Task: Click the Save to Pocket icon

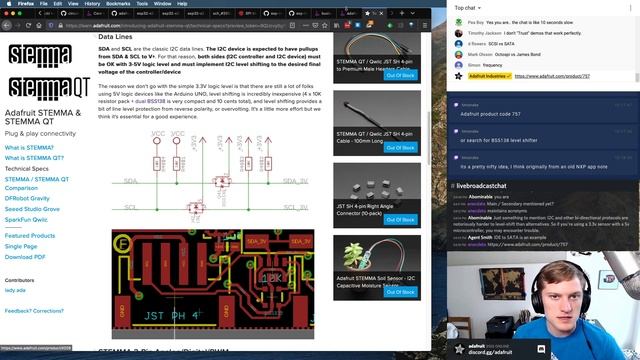Action: tap(315, 25)
